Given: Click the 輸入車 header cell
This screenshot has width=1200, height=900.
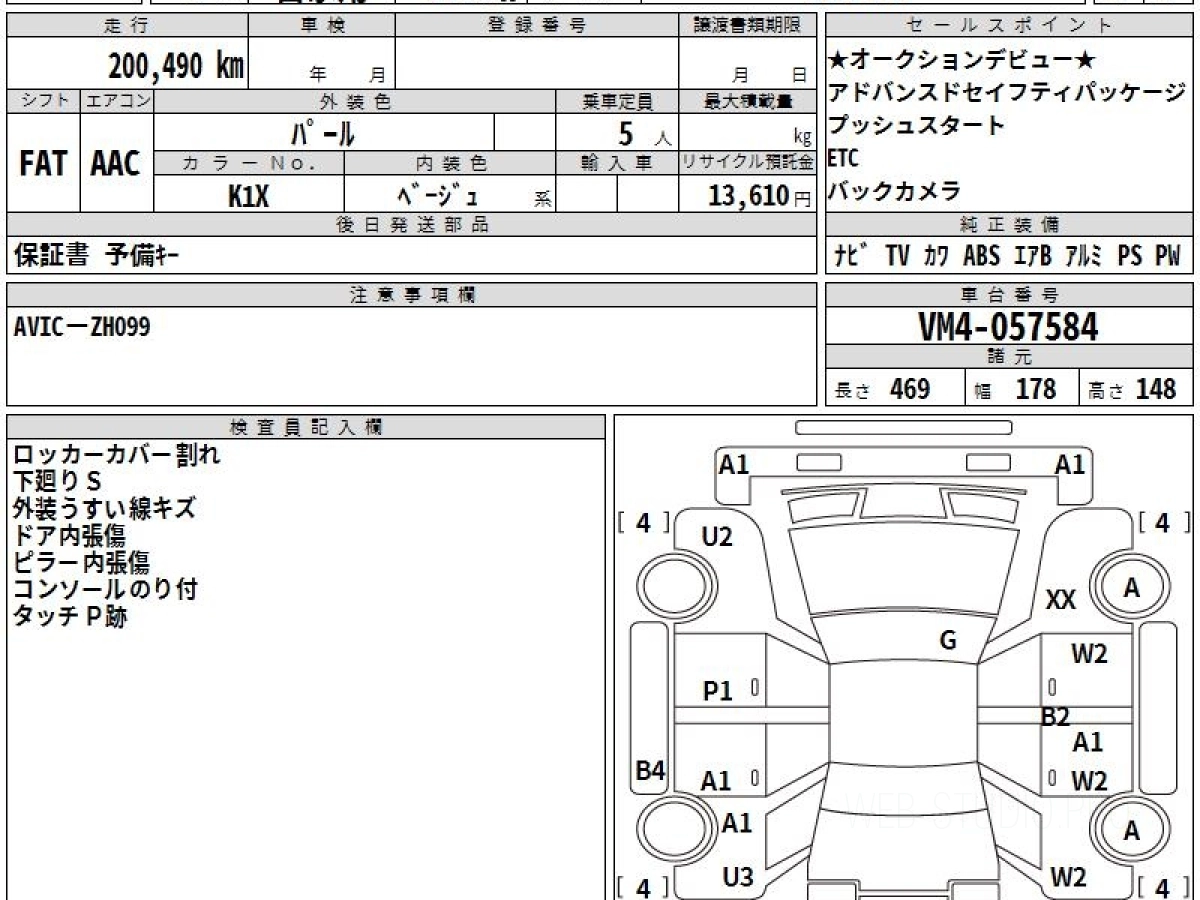Looking at the screenshot, I should tap(617, 162).
